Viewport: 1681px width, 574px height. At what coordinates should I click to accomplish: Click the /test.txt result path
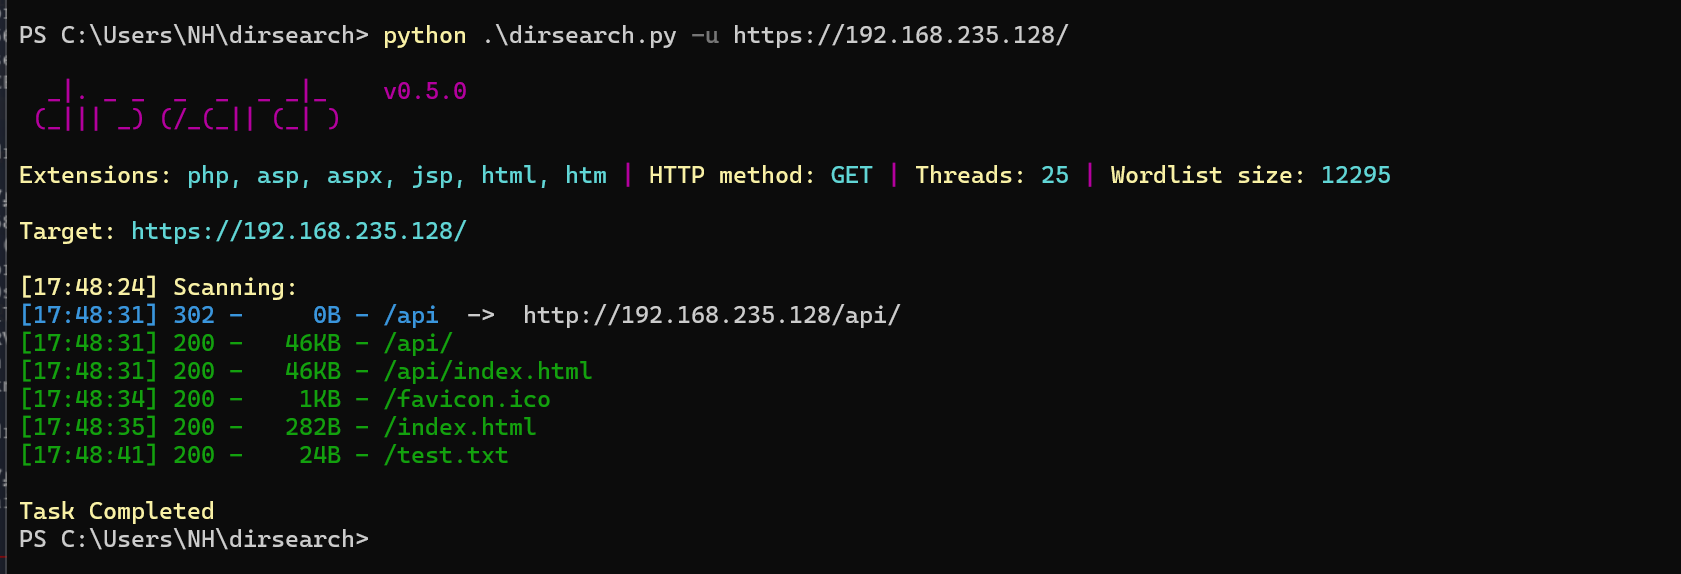[x=446, y=455]
